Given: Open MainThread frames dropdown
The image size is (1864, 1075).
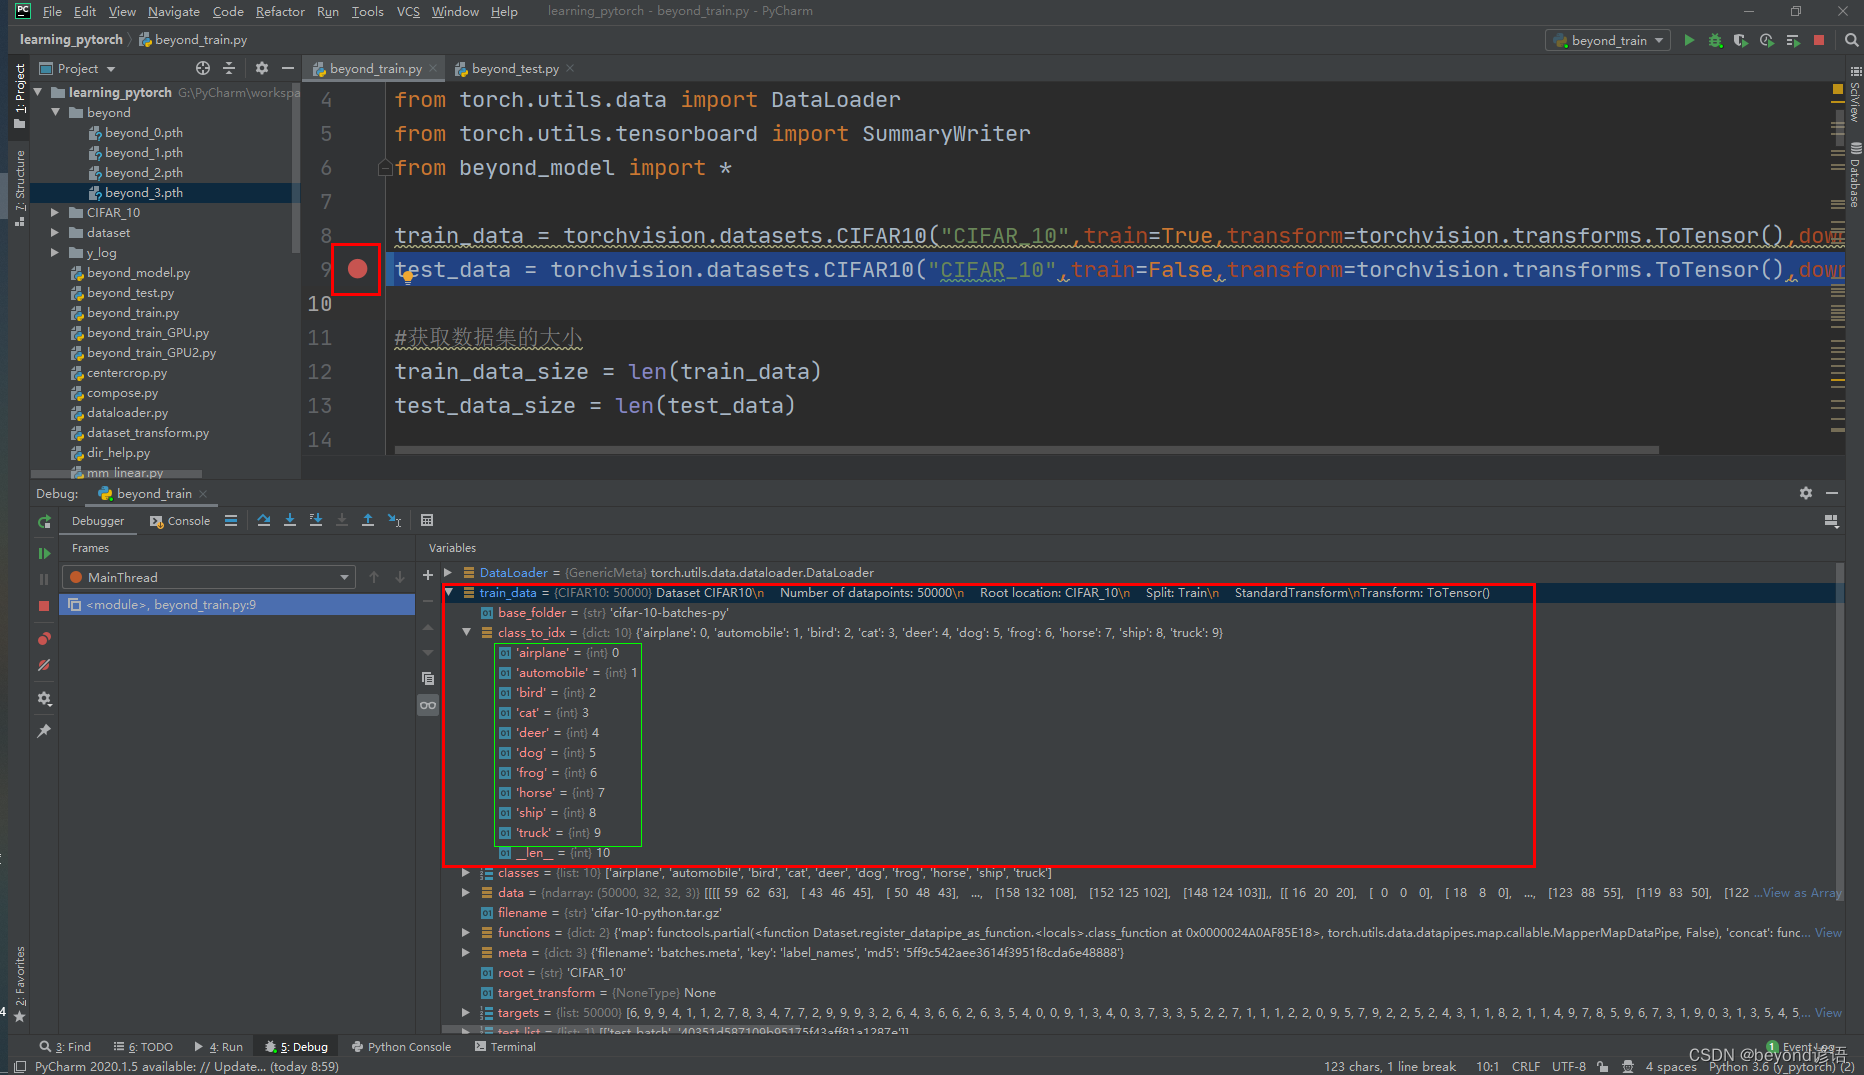Looking at the screenshot, I should tap(210, 577).
